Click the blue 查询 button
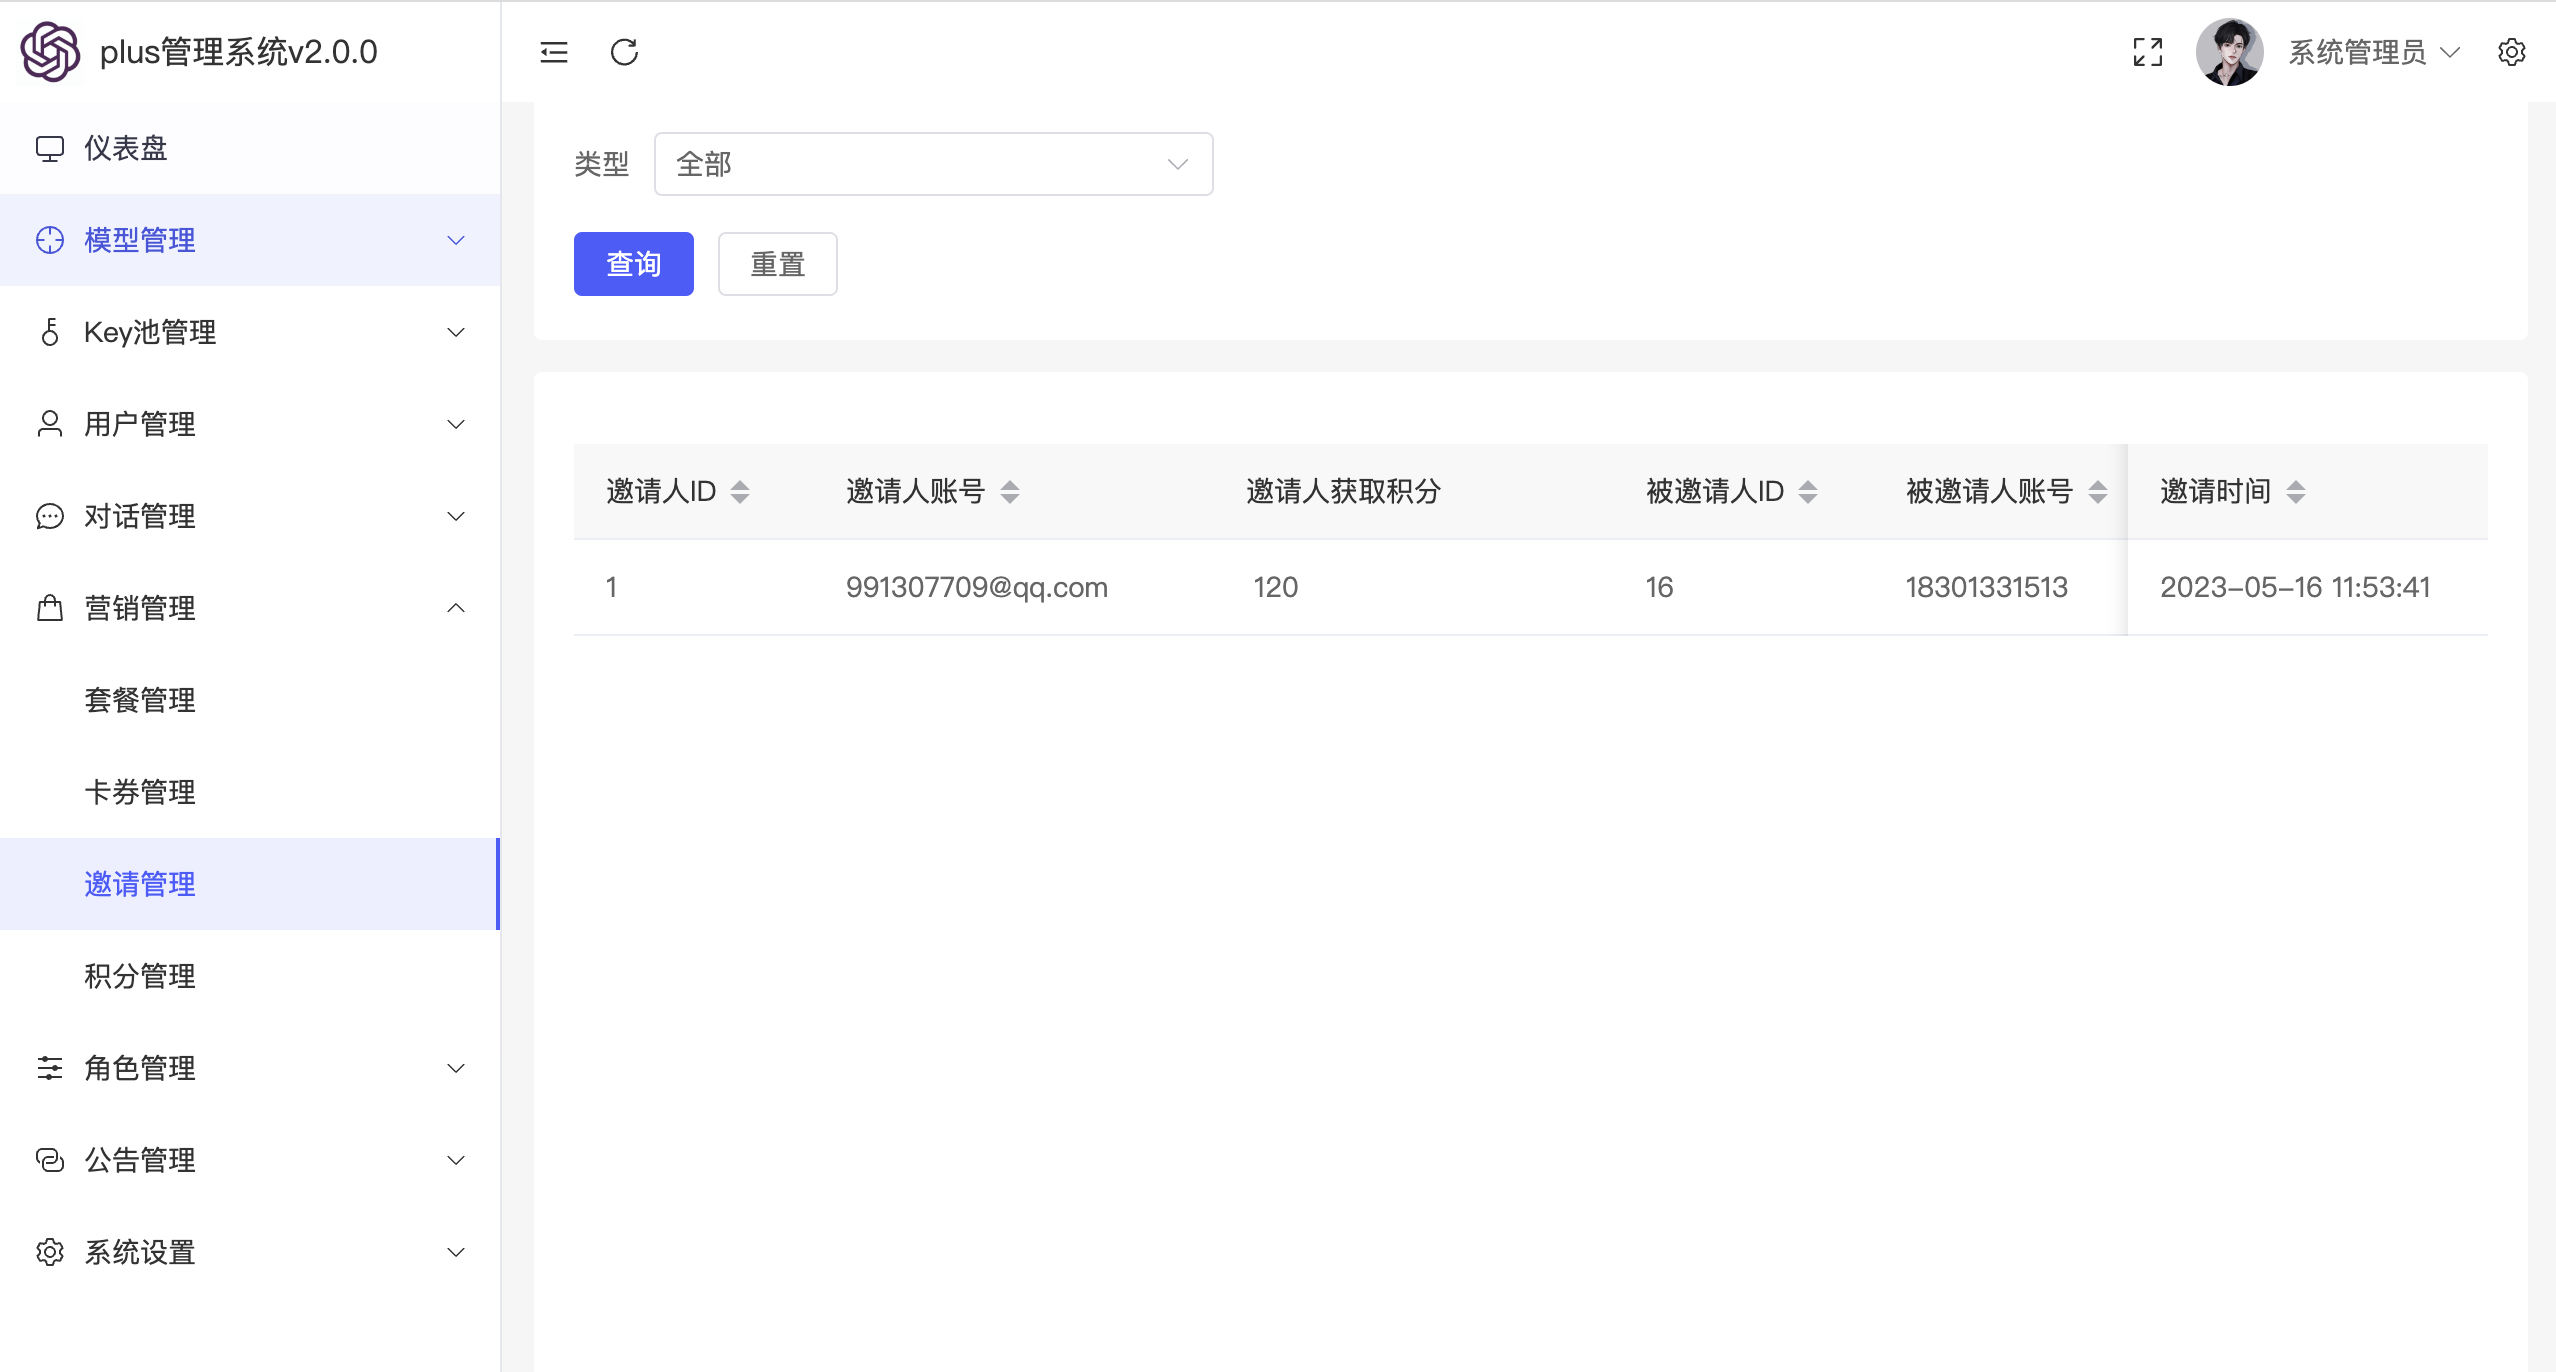 [633, 264]
